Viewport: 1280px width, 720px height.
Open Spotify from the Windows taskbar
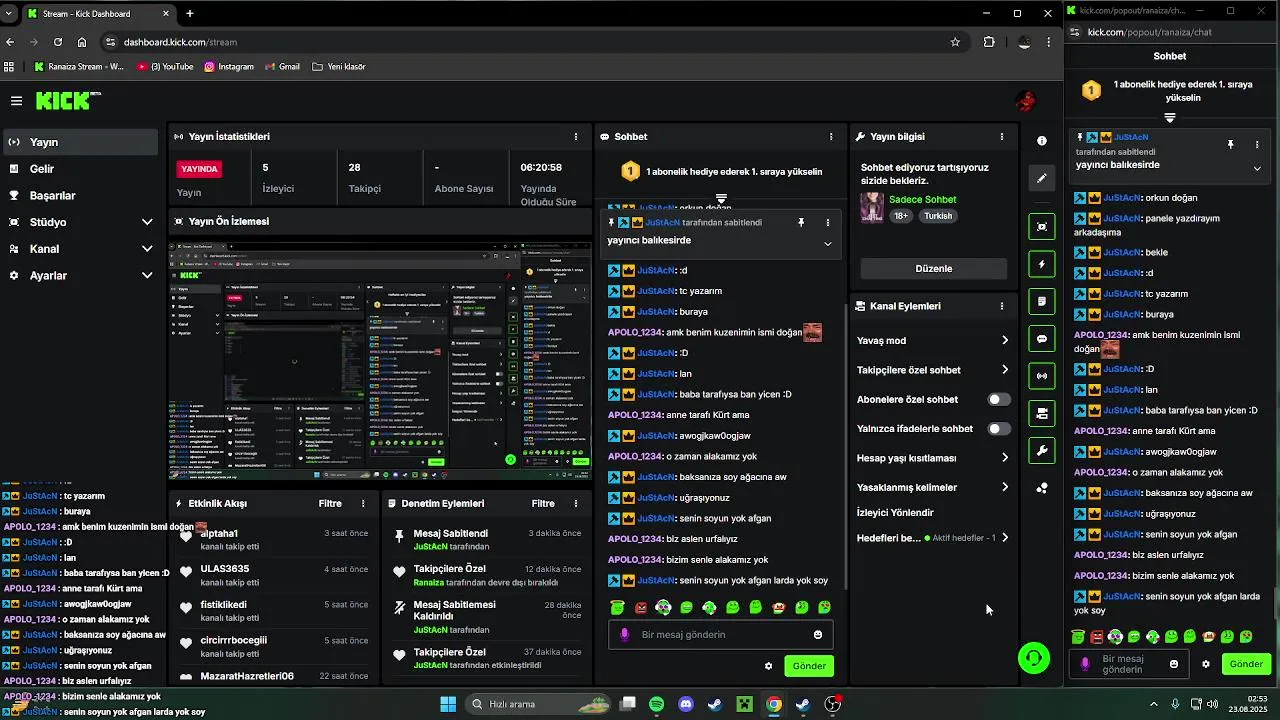pos(656,704)
